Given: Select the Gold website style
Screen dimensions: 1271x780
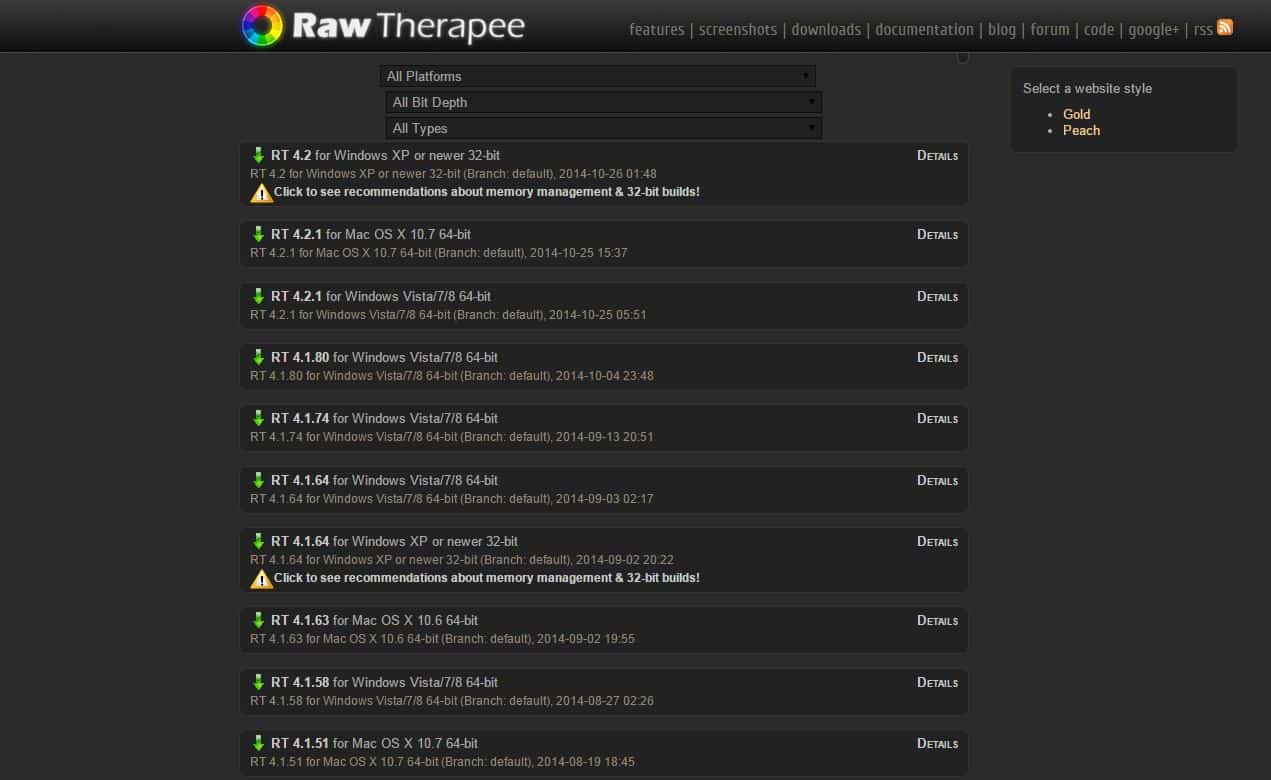Looking at the screenshot, I should 1076,114.
